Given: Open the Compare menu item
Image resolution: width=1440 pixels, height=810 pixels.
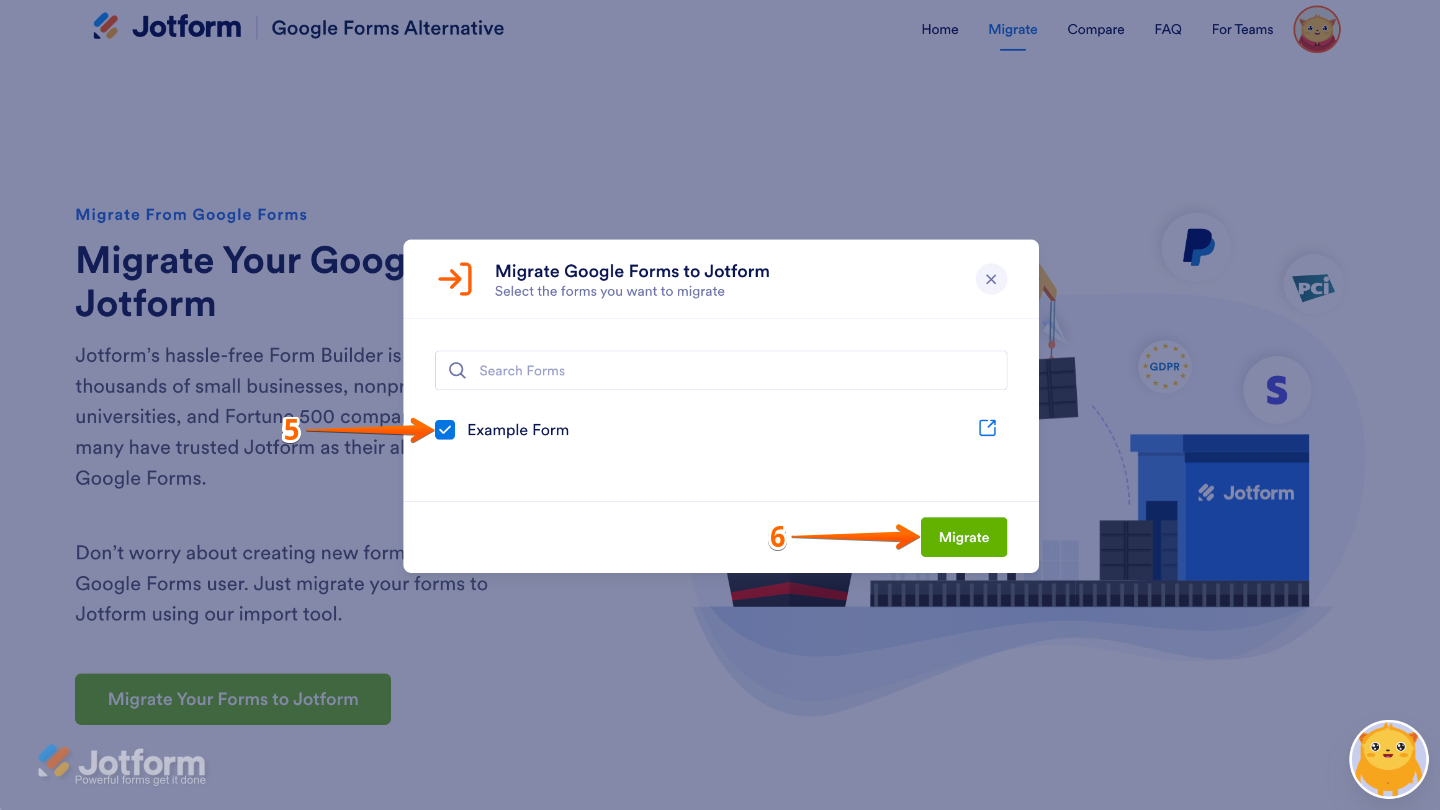Looking at the screenshot, I should pyautogui.click(x=1095, y=29).
